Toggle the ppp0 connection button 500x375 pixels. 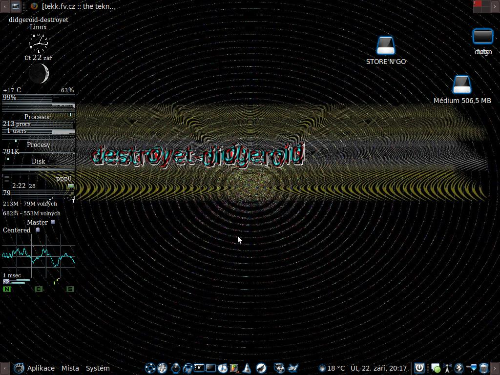[71, 186]
